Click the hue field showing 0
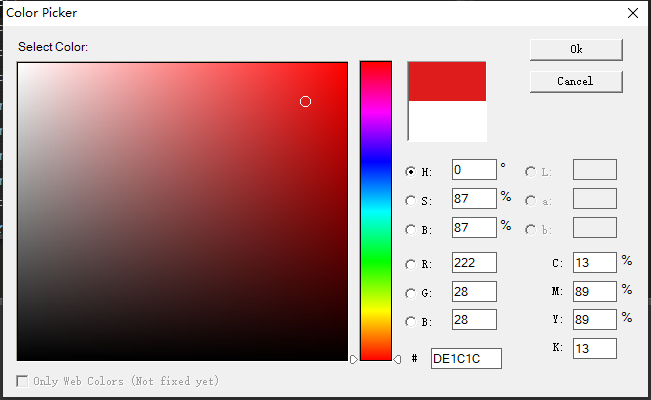The image size is (651, 400). click(x=474, y=169)
